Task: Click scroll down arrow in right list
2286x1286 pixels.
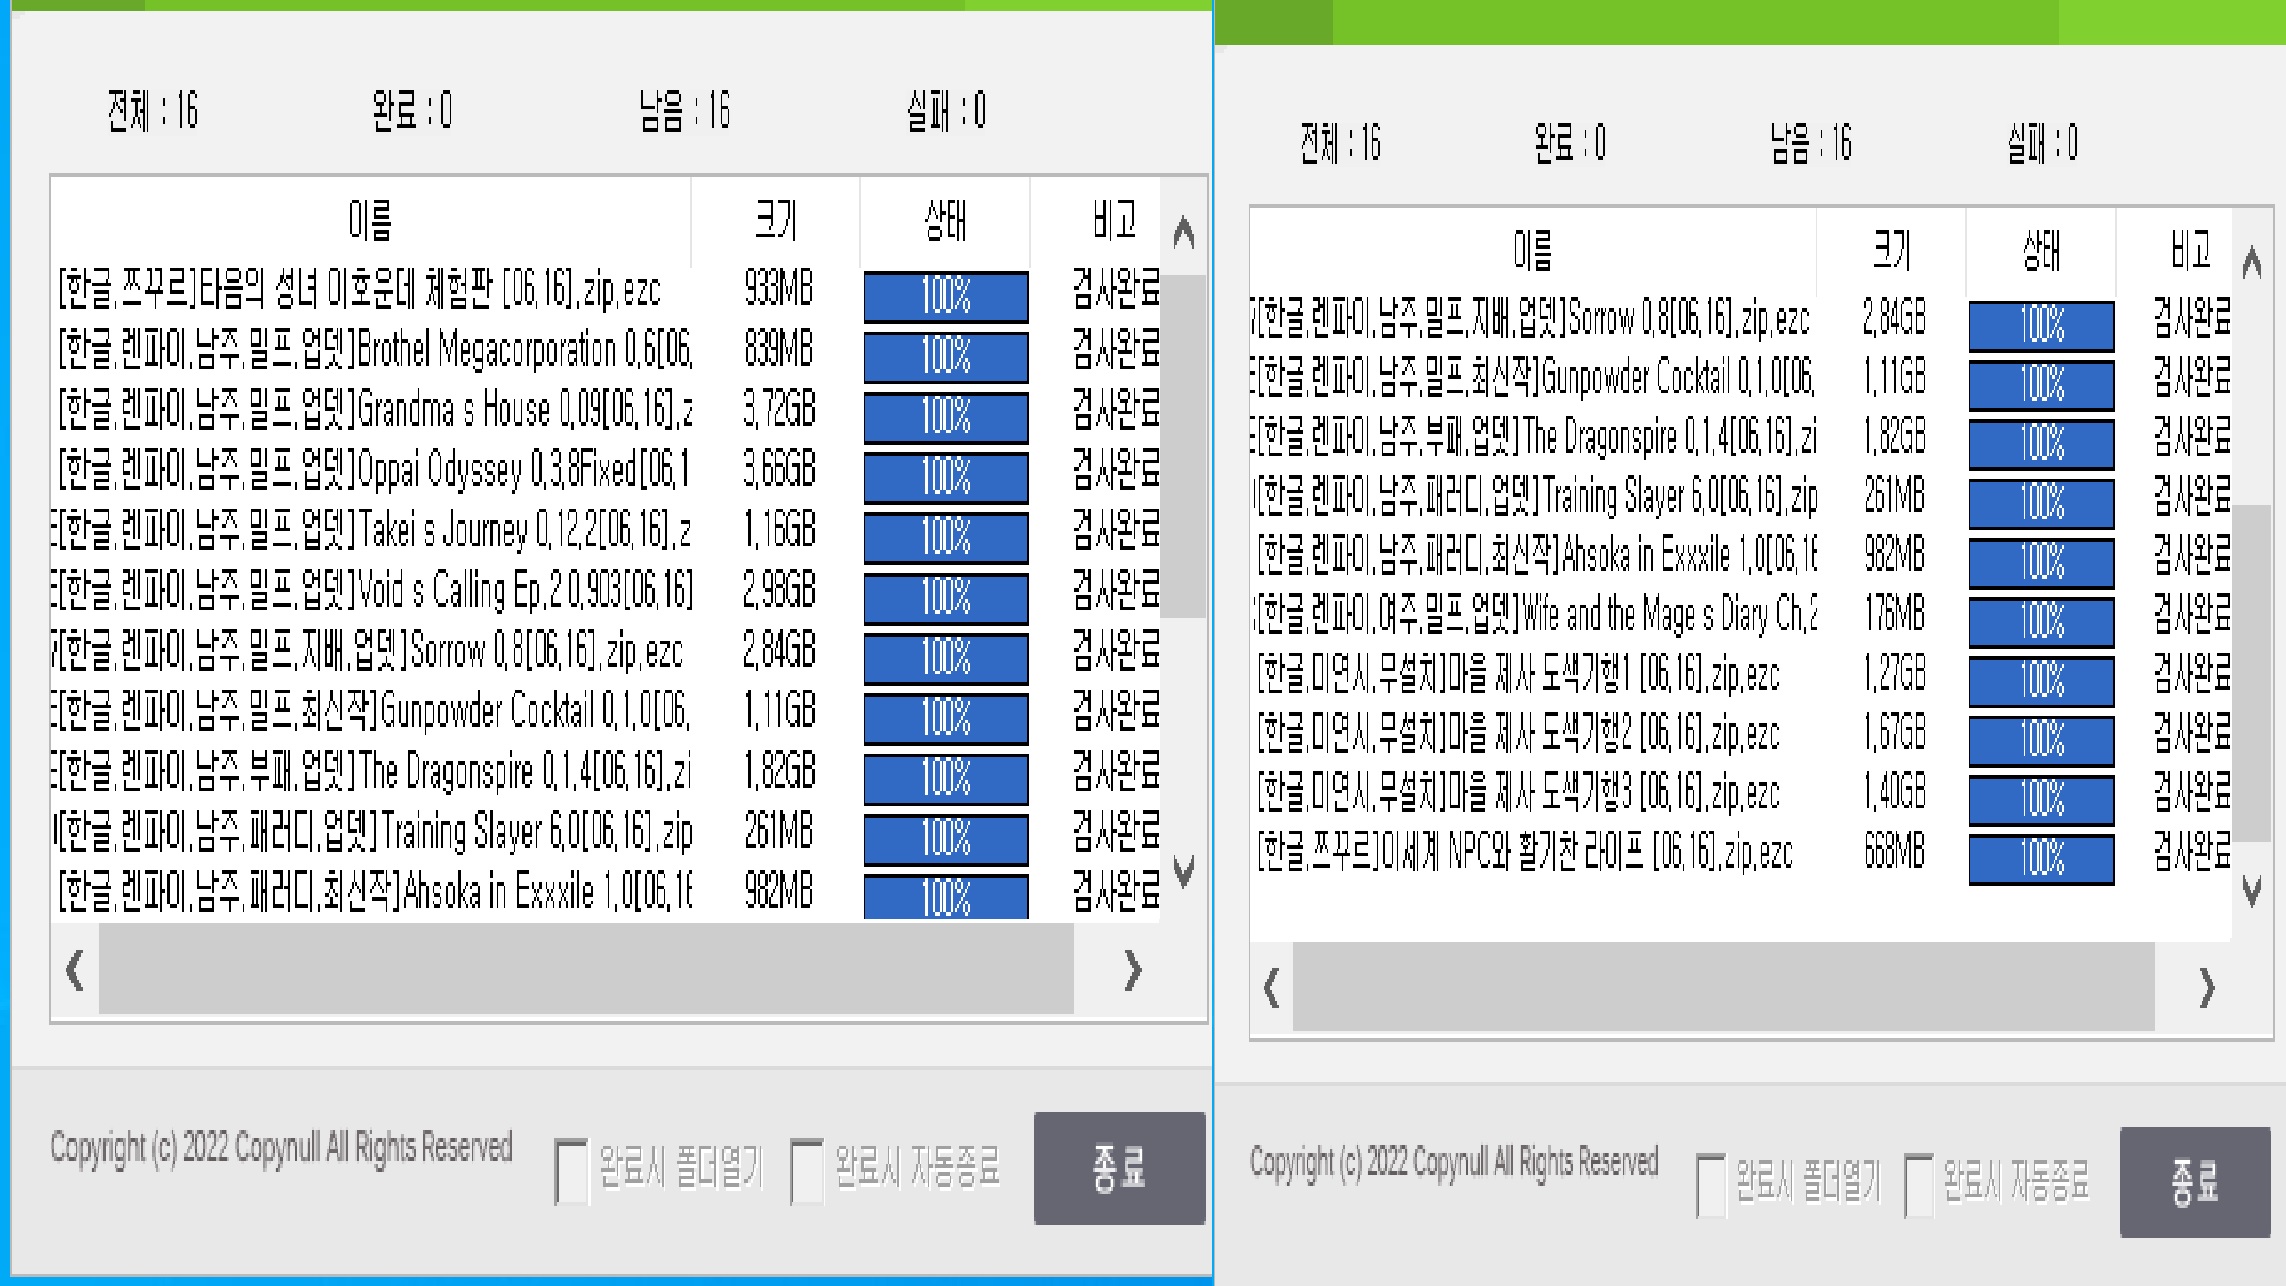Action: tap(2252, 889)
